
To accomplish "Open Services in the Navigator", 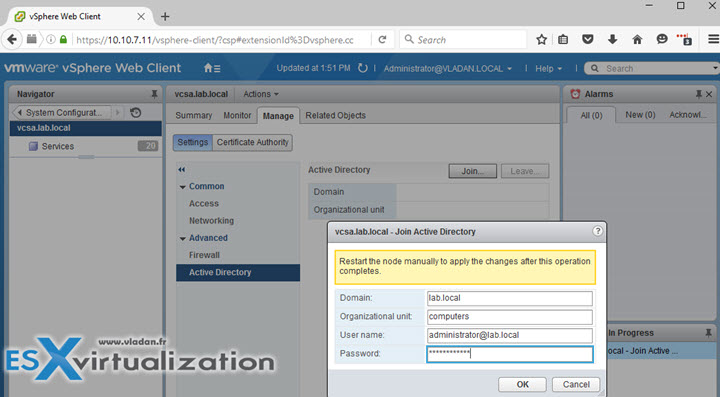I will (x=57, y=146).
